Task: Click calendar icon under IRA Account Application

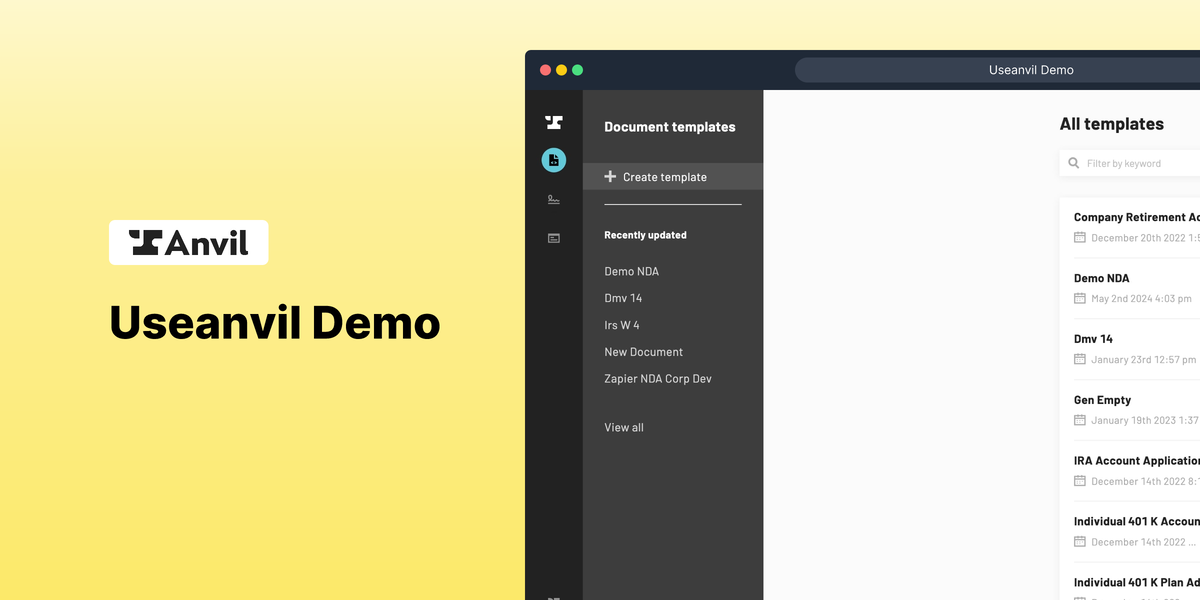Action: point(1080,481)
